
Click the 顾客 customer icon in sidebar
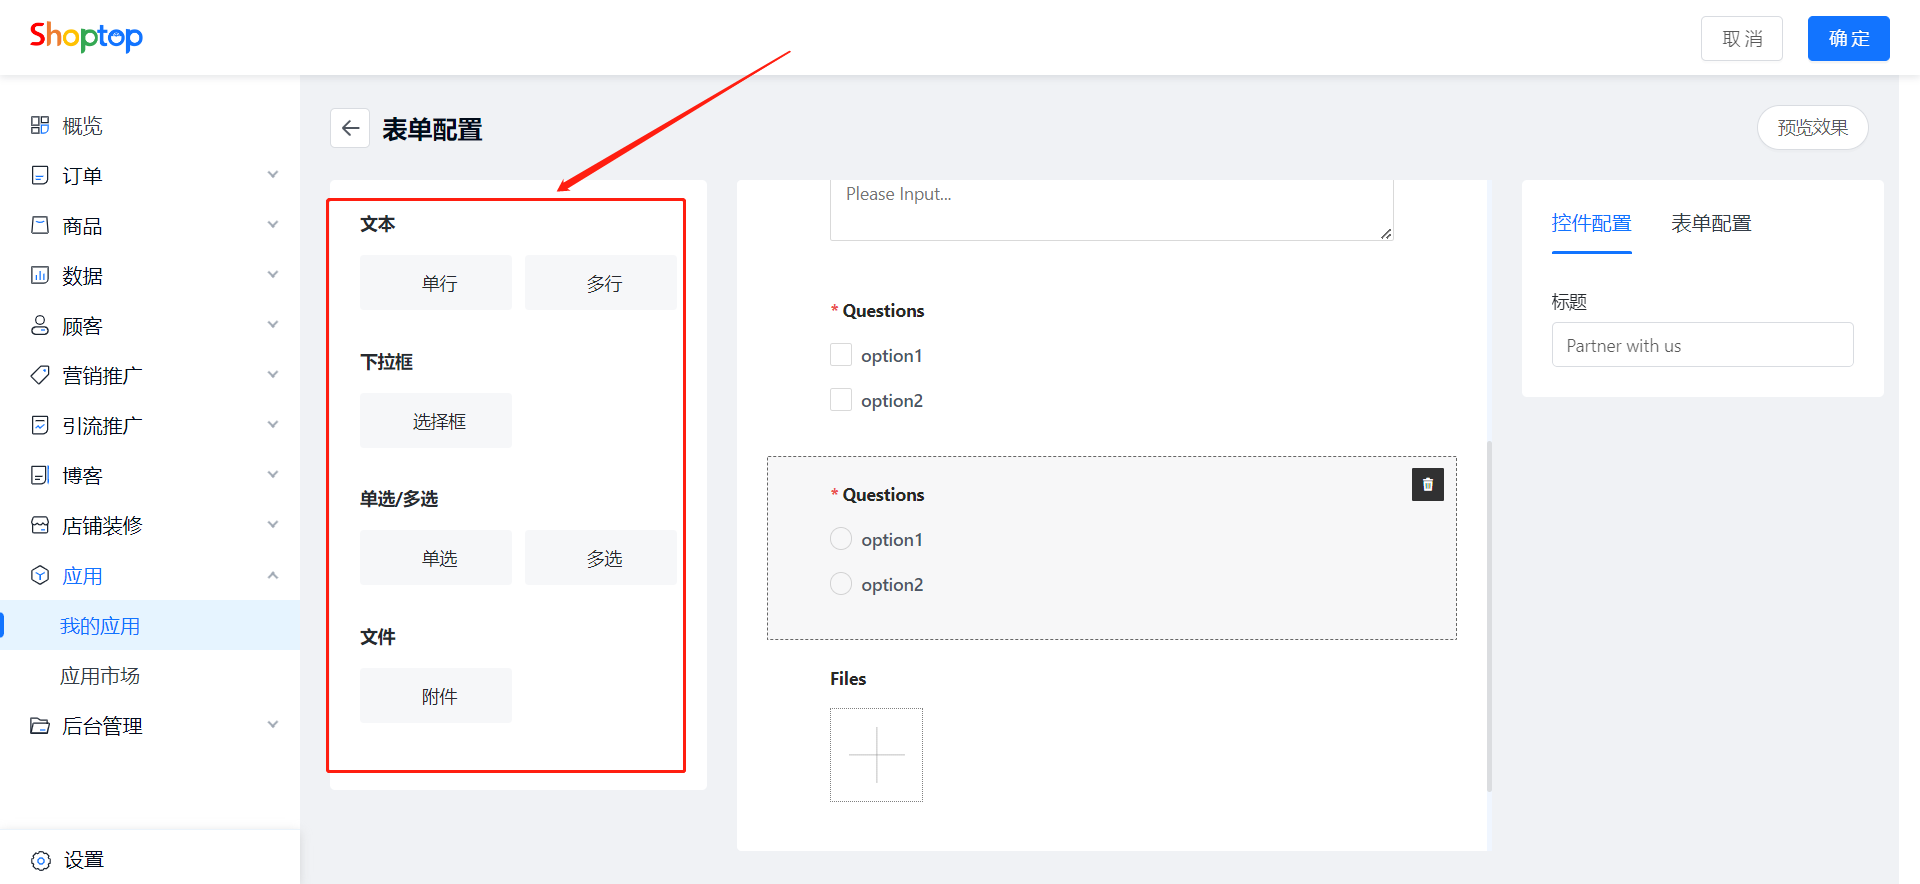[x=40, y=325]
